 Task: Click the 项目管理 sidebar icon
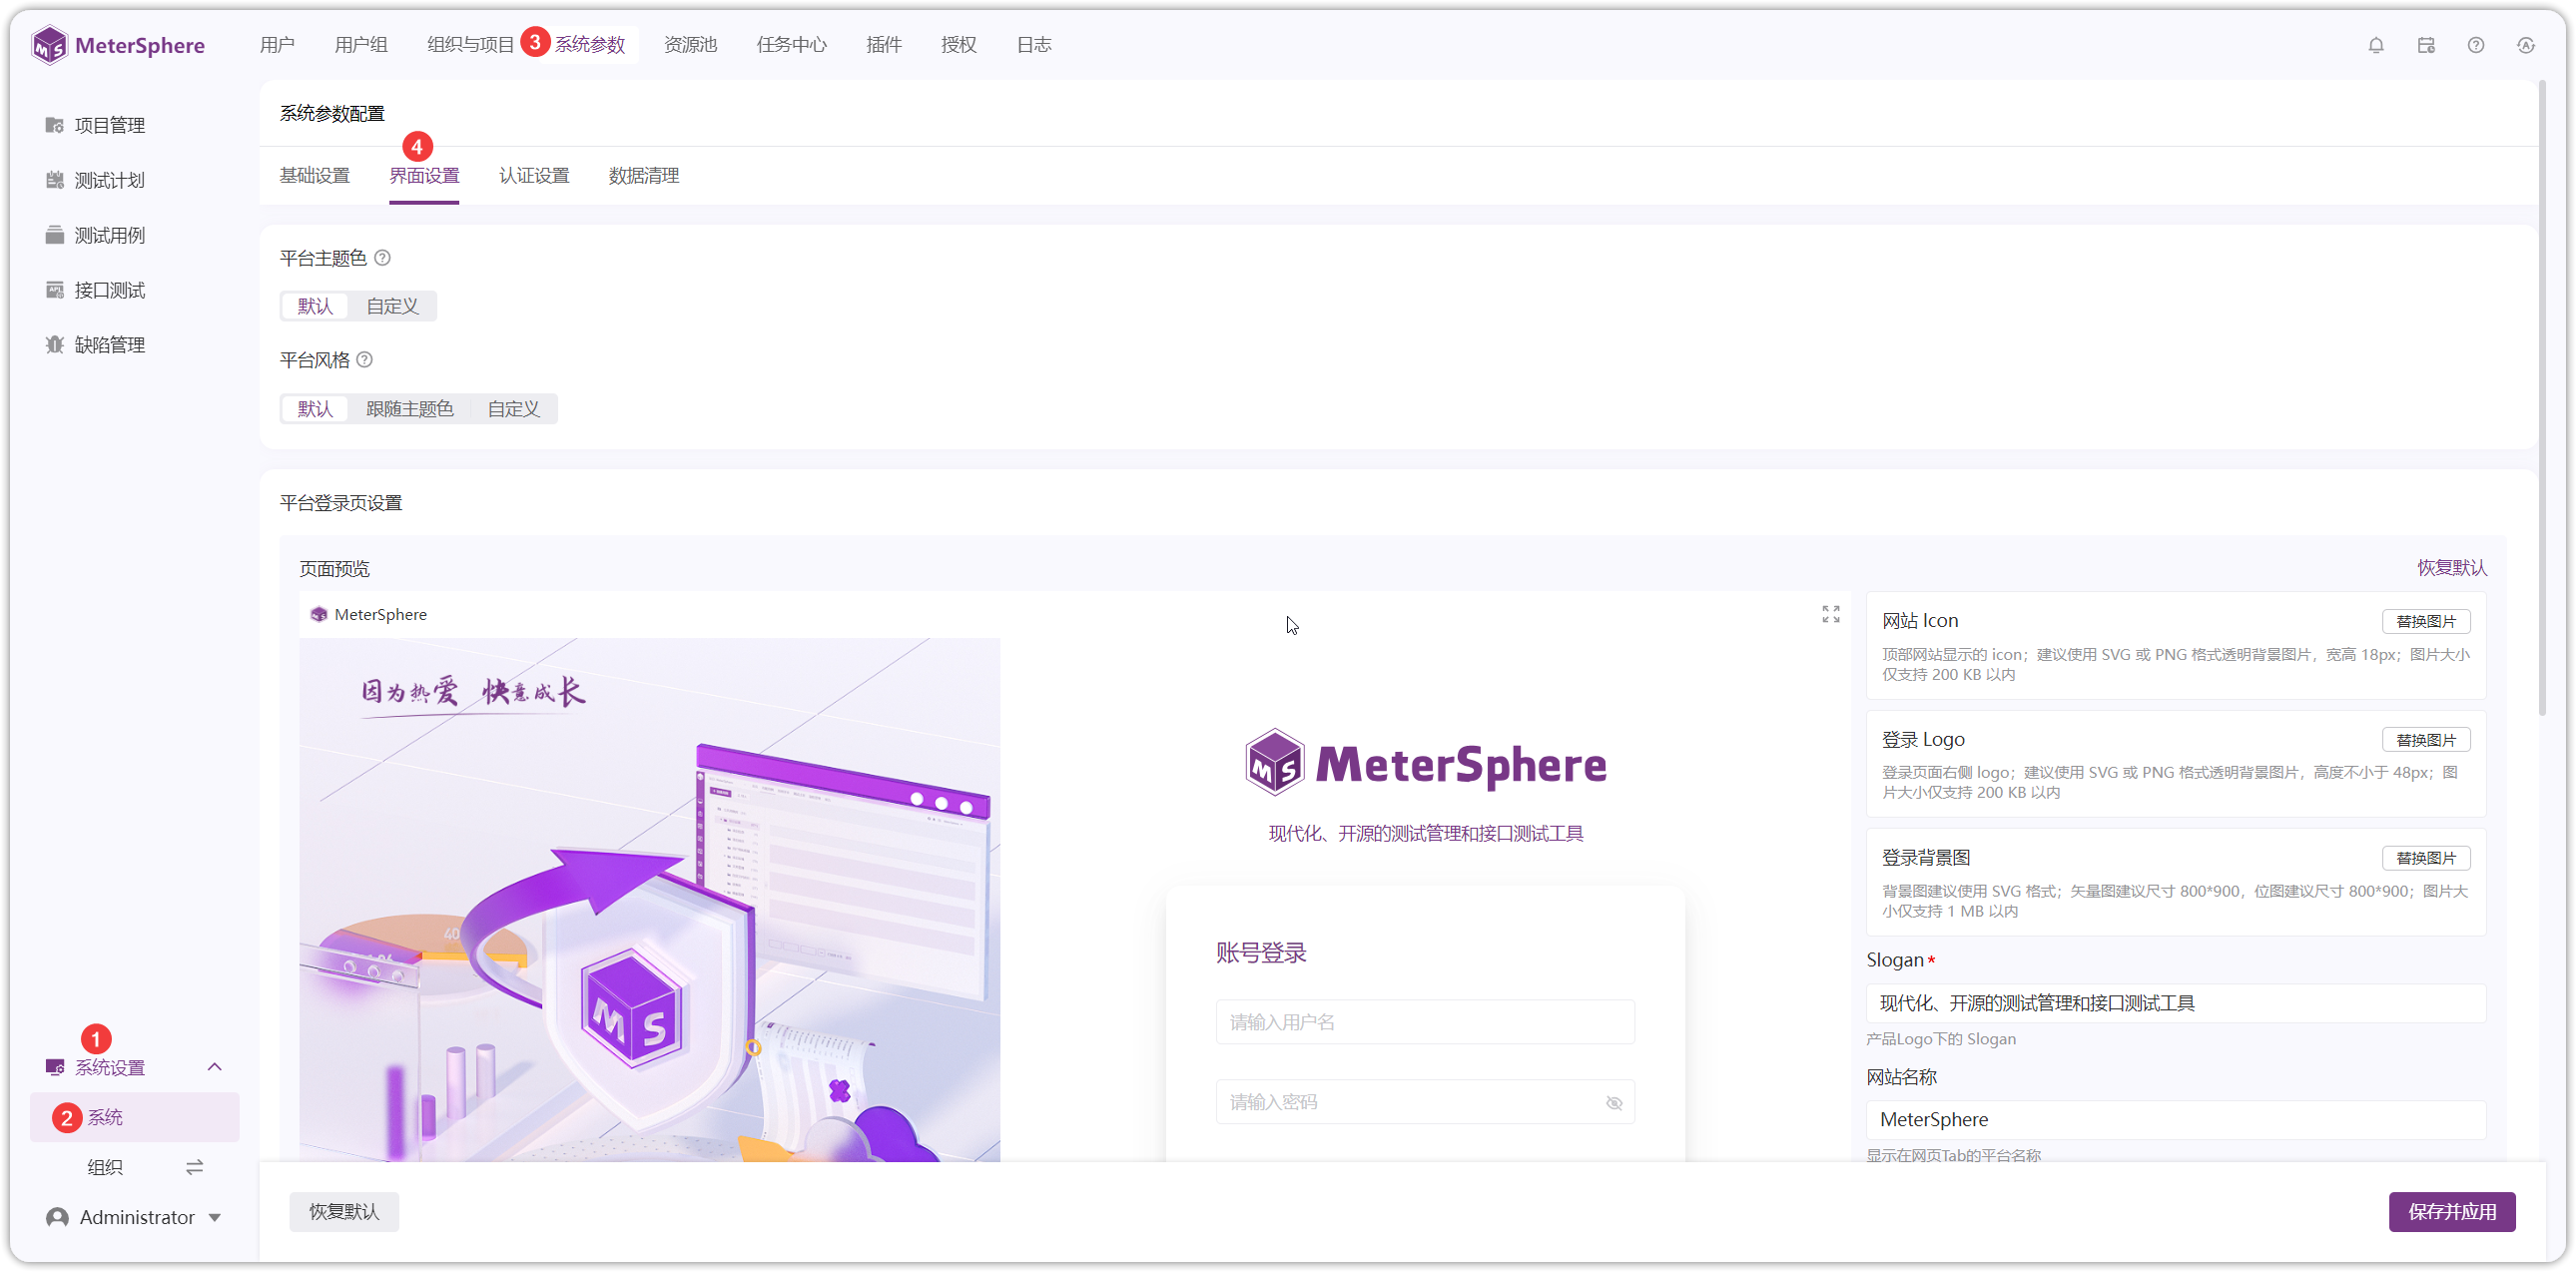55,125
